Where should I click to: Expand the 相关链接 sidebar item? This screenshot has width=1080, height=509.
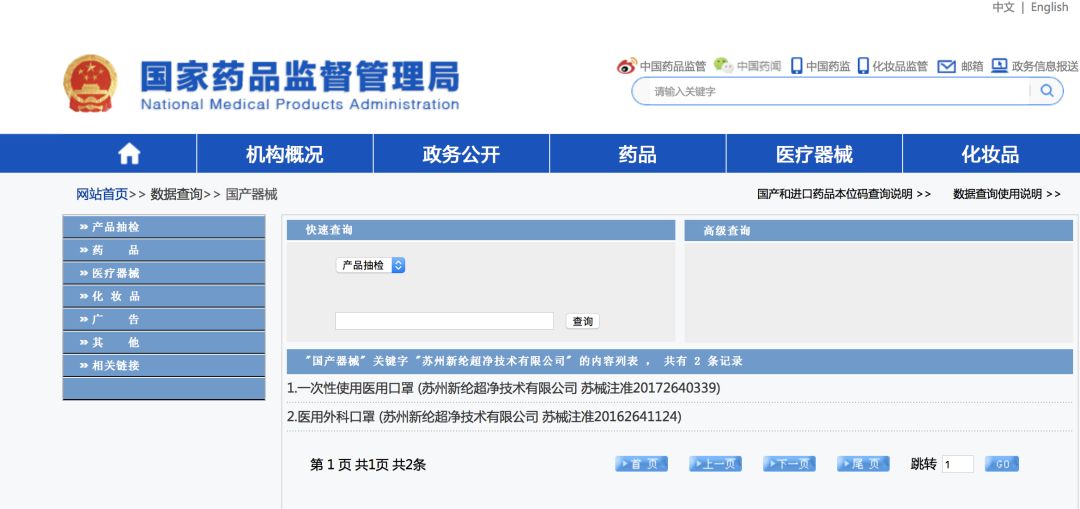tap(164, 366)
